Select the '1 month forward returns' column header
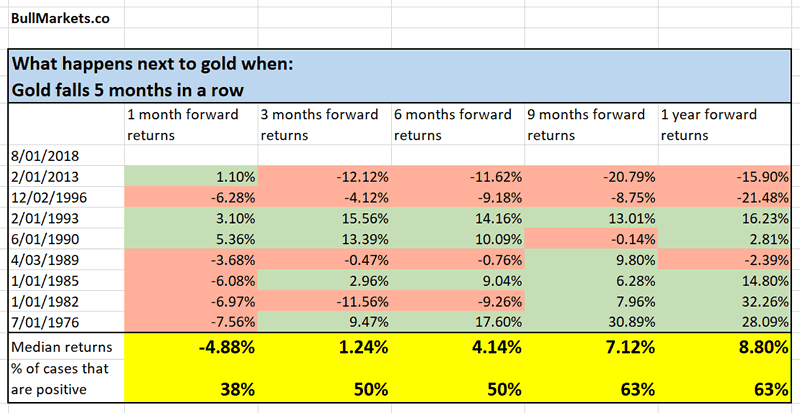The image size is (800, 413). click(x=184, y=123)
